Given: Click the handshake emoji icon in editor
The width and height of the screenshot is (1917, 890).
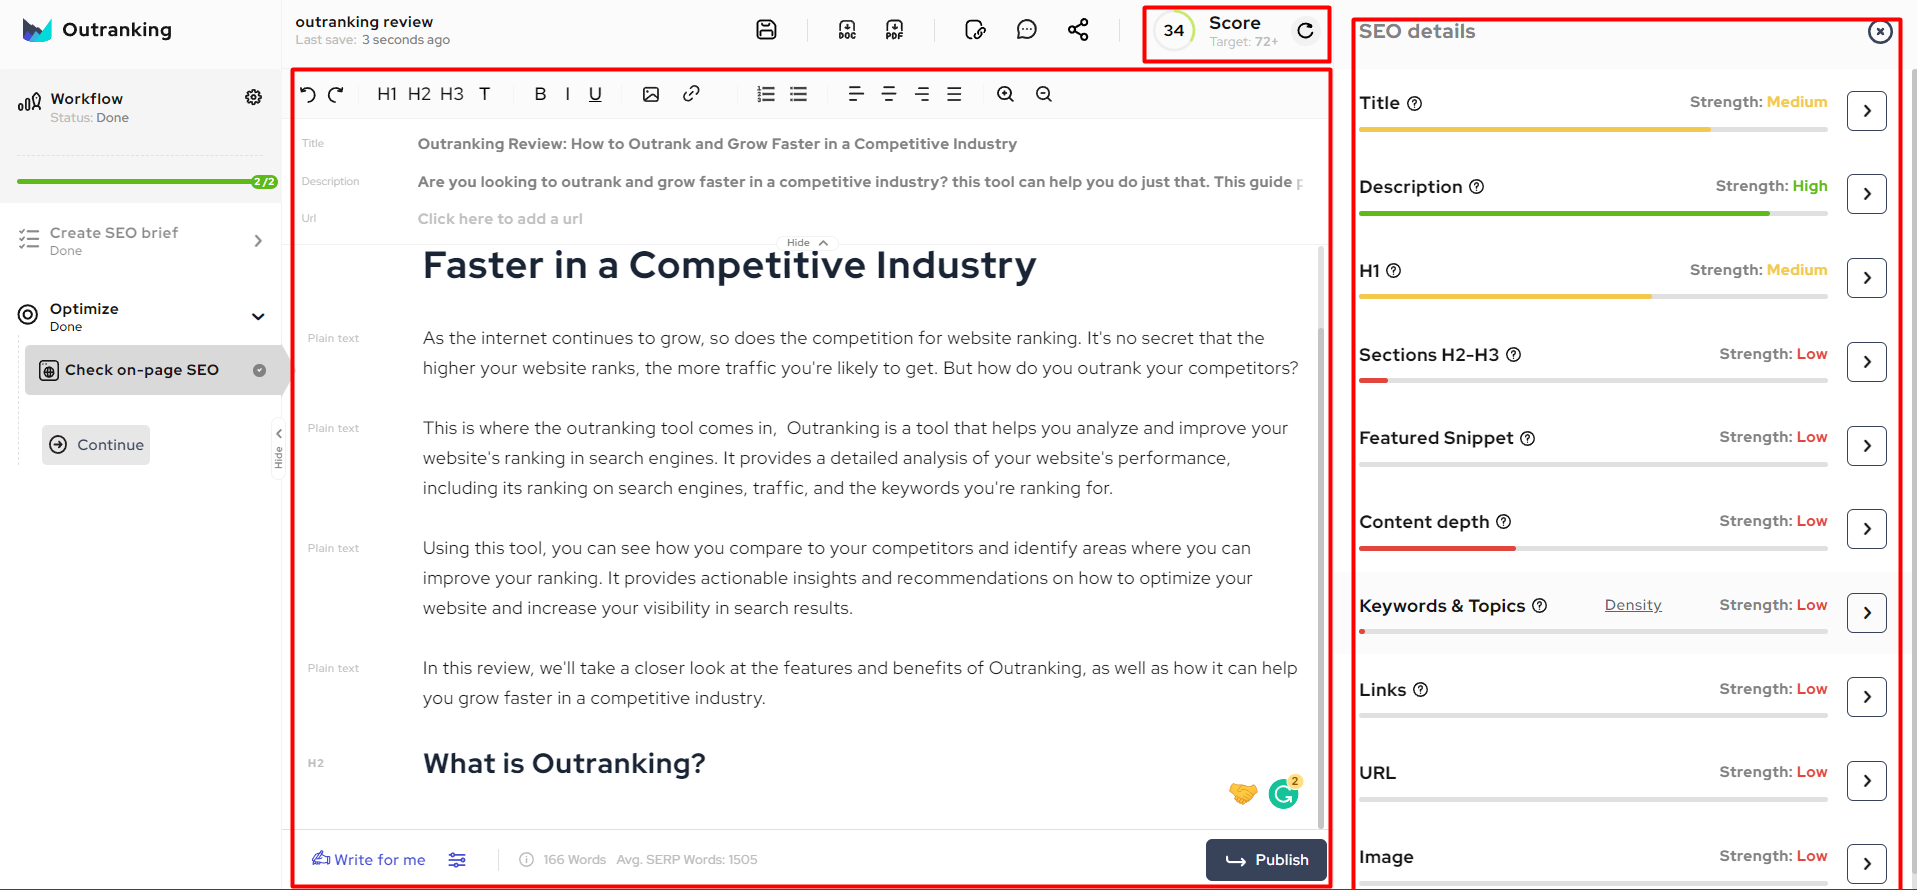Looking at the screenshot, I should (x=1243, y=793).
